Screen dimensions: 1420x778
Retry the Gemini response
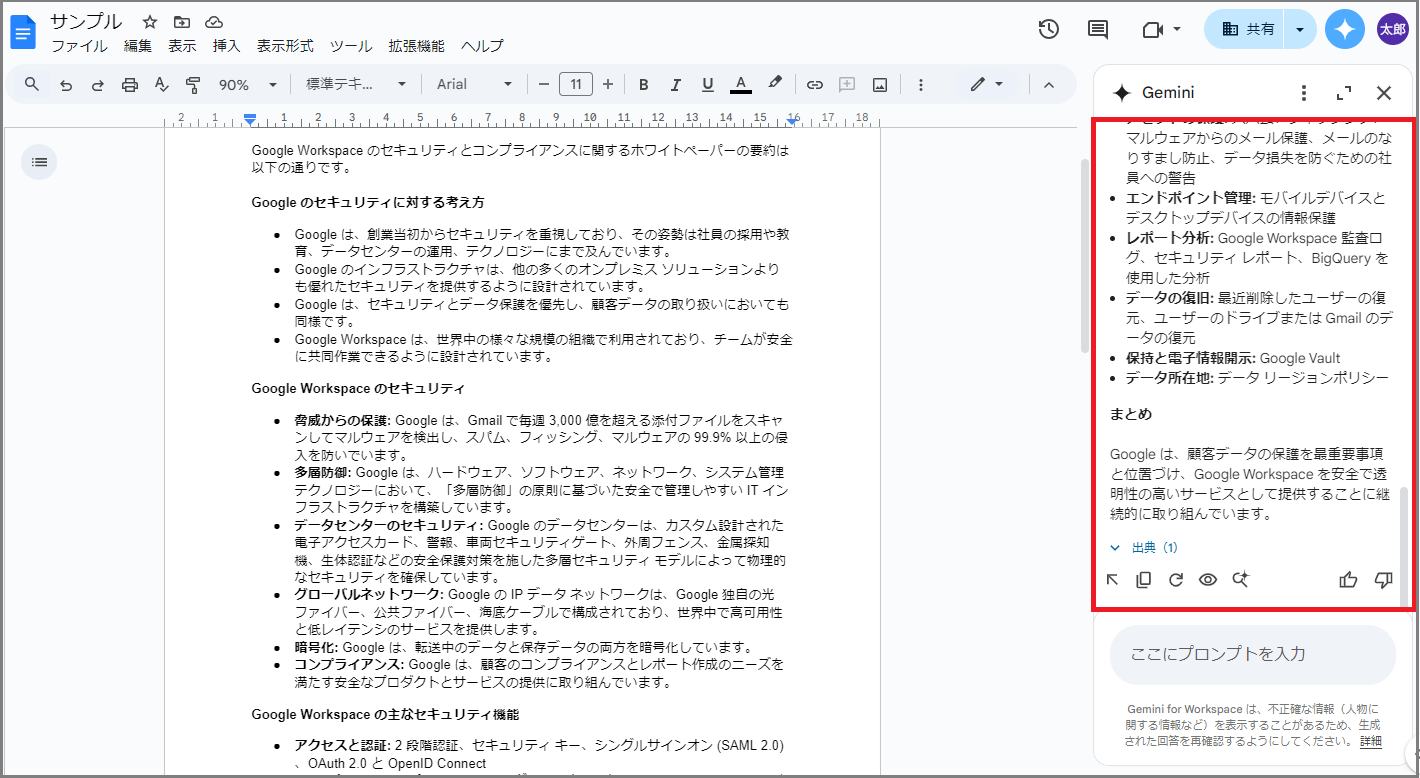coord(1176,579)
